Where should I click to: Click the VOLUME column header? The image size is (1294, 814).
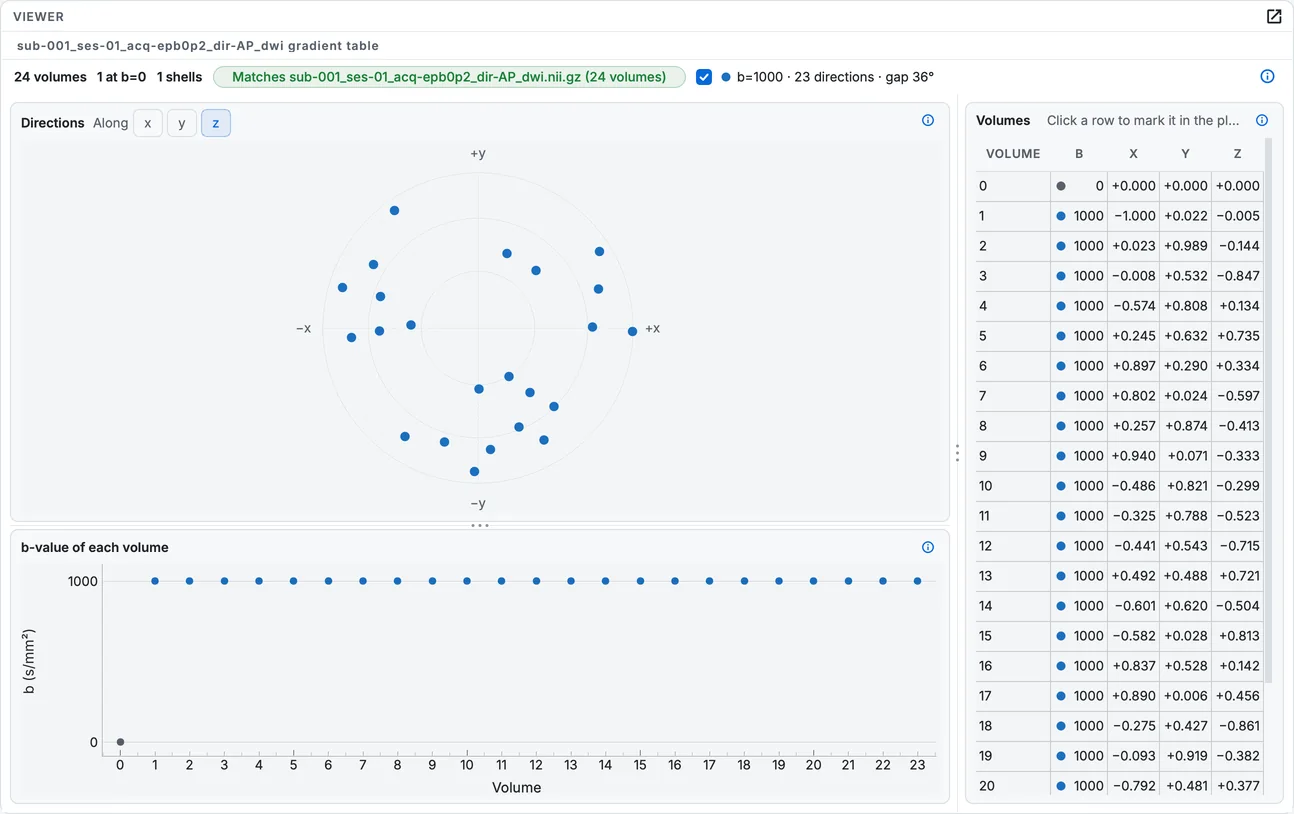pyautogui.click(x=1013, y=154)
